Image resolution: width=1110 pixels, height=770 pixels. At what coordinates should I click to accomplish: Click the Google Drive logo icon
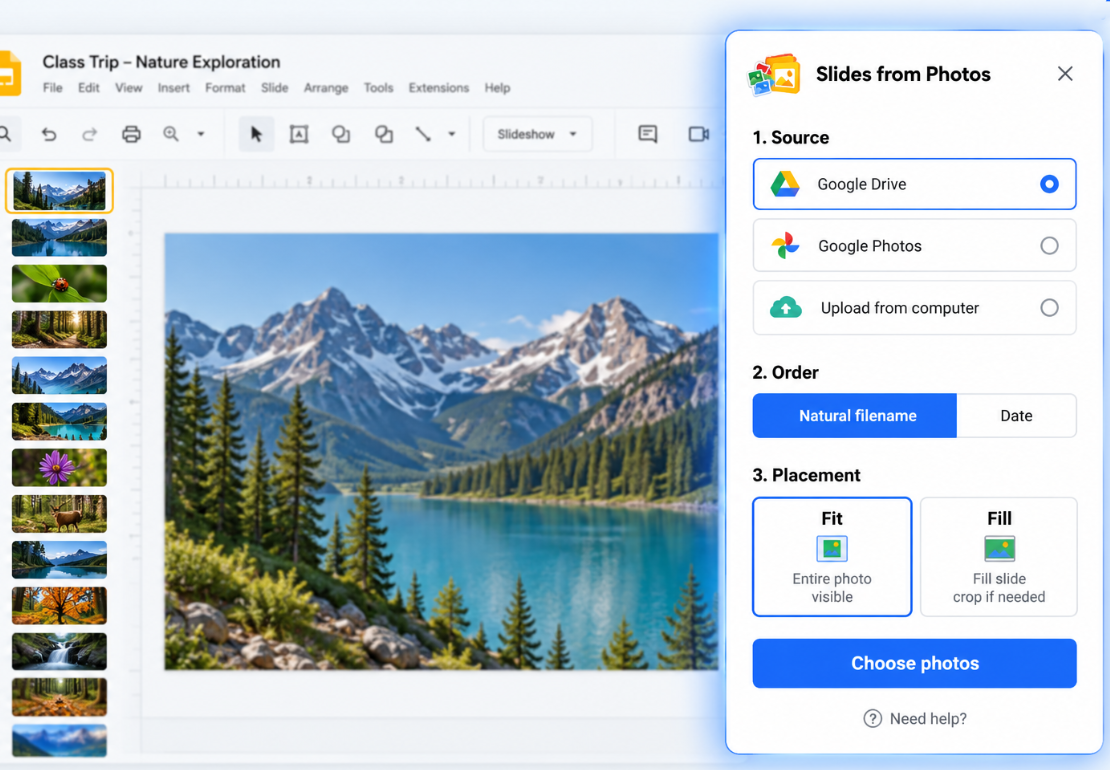(785, 184)
